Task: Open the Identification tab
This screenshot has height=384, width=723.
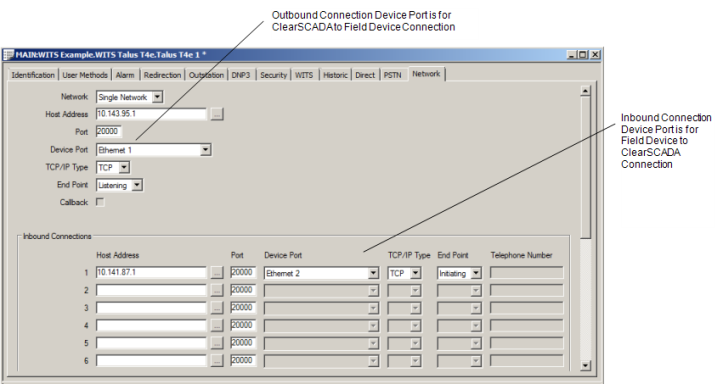Action: [33, 75]
